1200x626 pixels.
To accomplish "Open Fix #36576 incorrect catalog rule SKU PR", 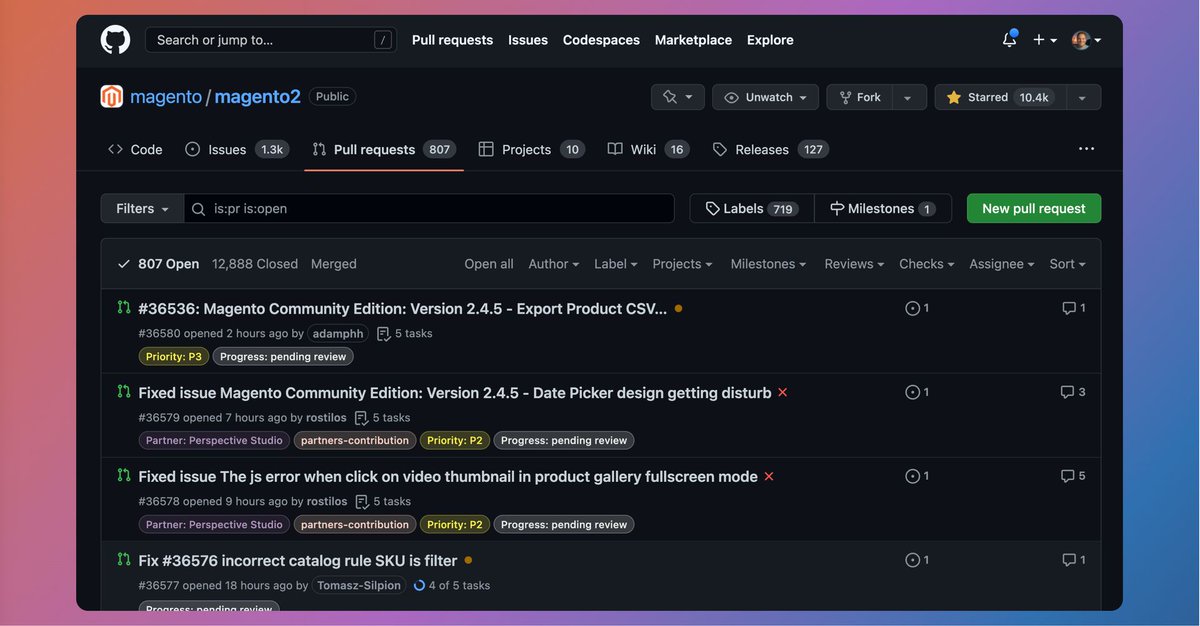I will click(298, 561).
